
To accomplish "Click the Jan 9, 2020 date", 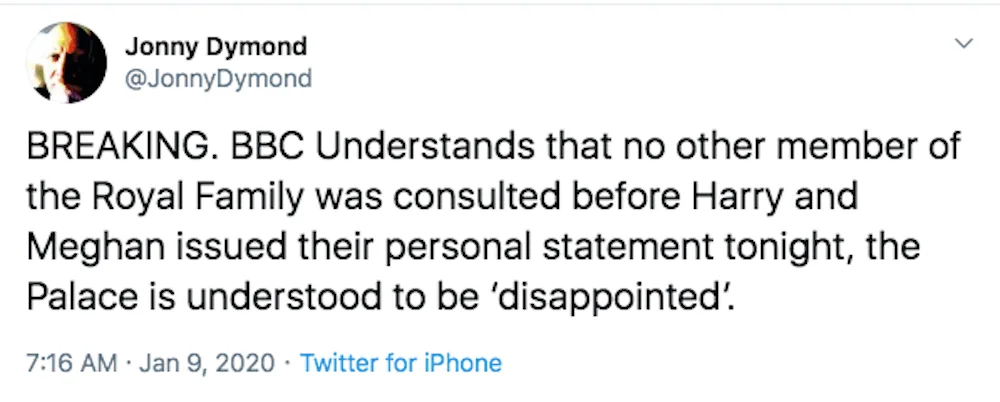I will click(x=207, y=364).
